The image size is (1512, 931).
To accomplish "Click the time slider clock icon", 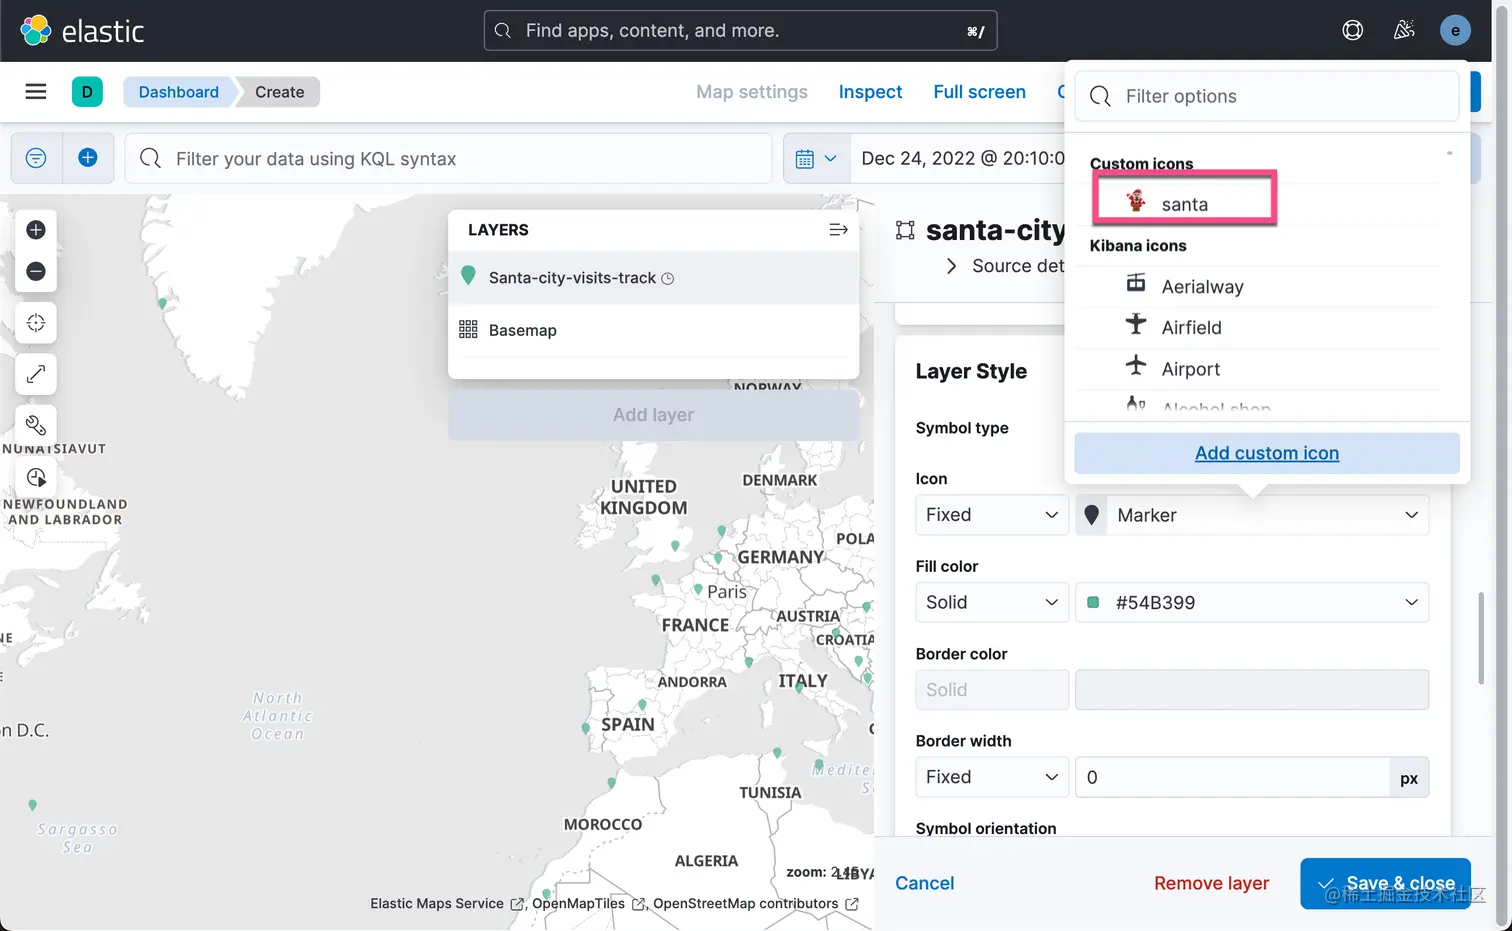I will pyautogui.click(x=36, y=477).
